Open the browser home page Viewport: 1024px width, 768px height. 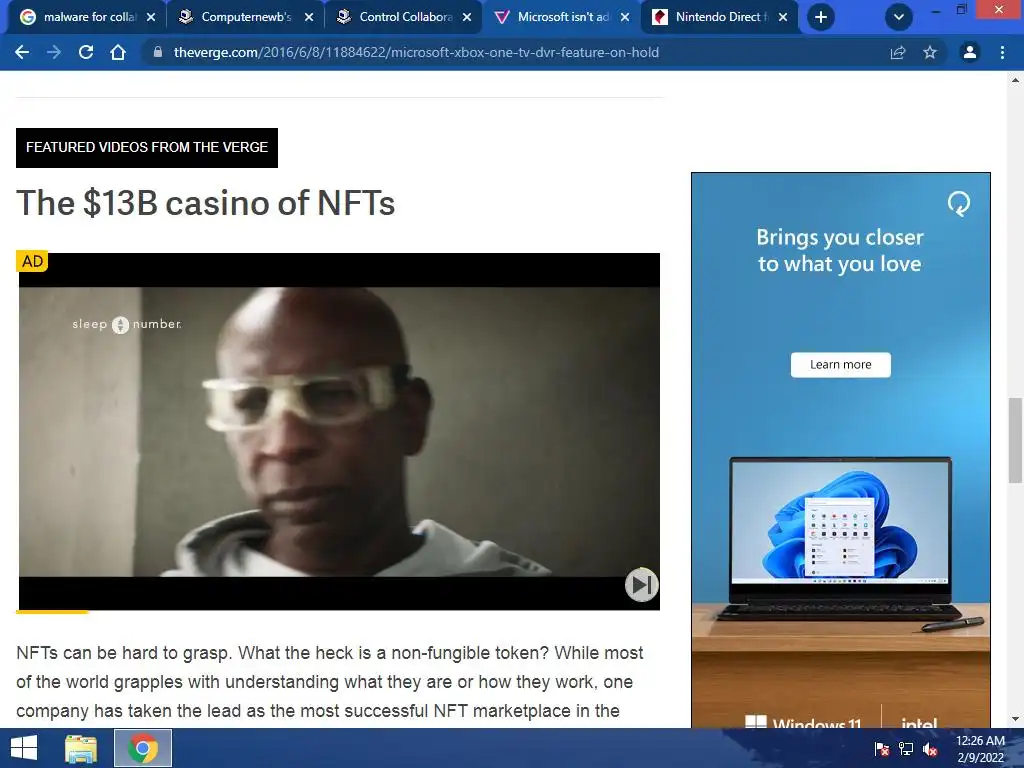(x=118, y=52)
